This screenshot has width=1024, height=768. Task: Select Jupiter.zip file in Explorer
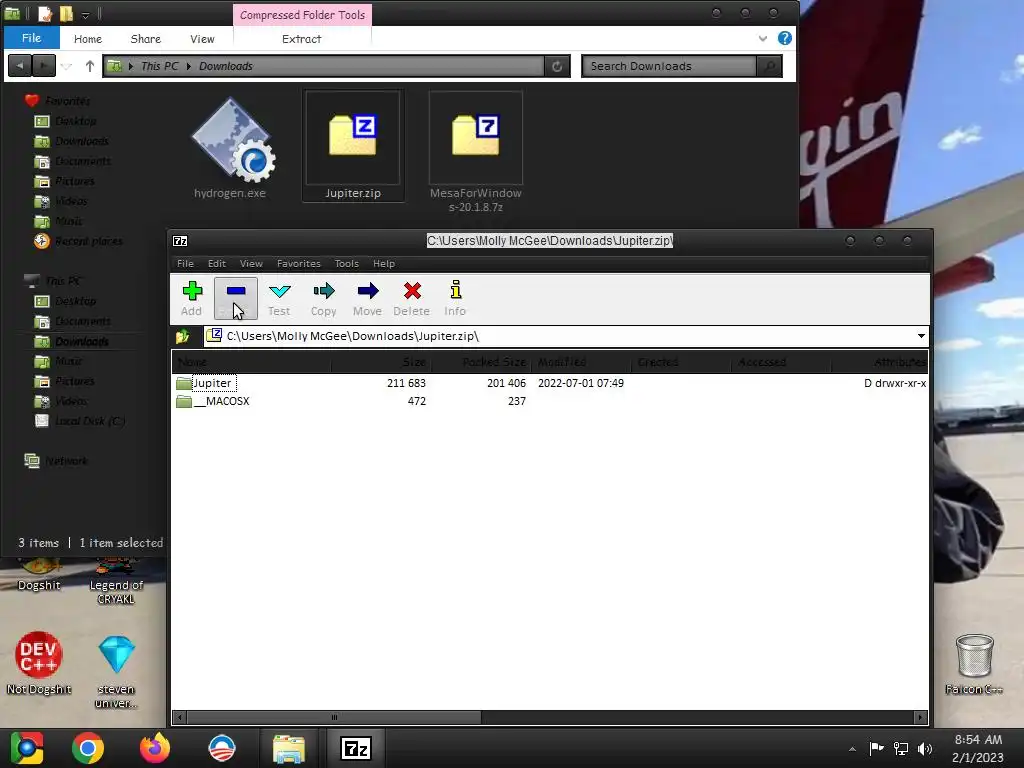[x=353, y=146]
